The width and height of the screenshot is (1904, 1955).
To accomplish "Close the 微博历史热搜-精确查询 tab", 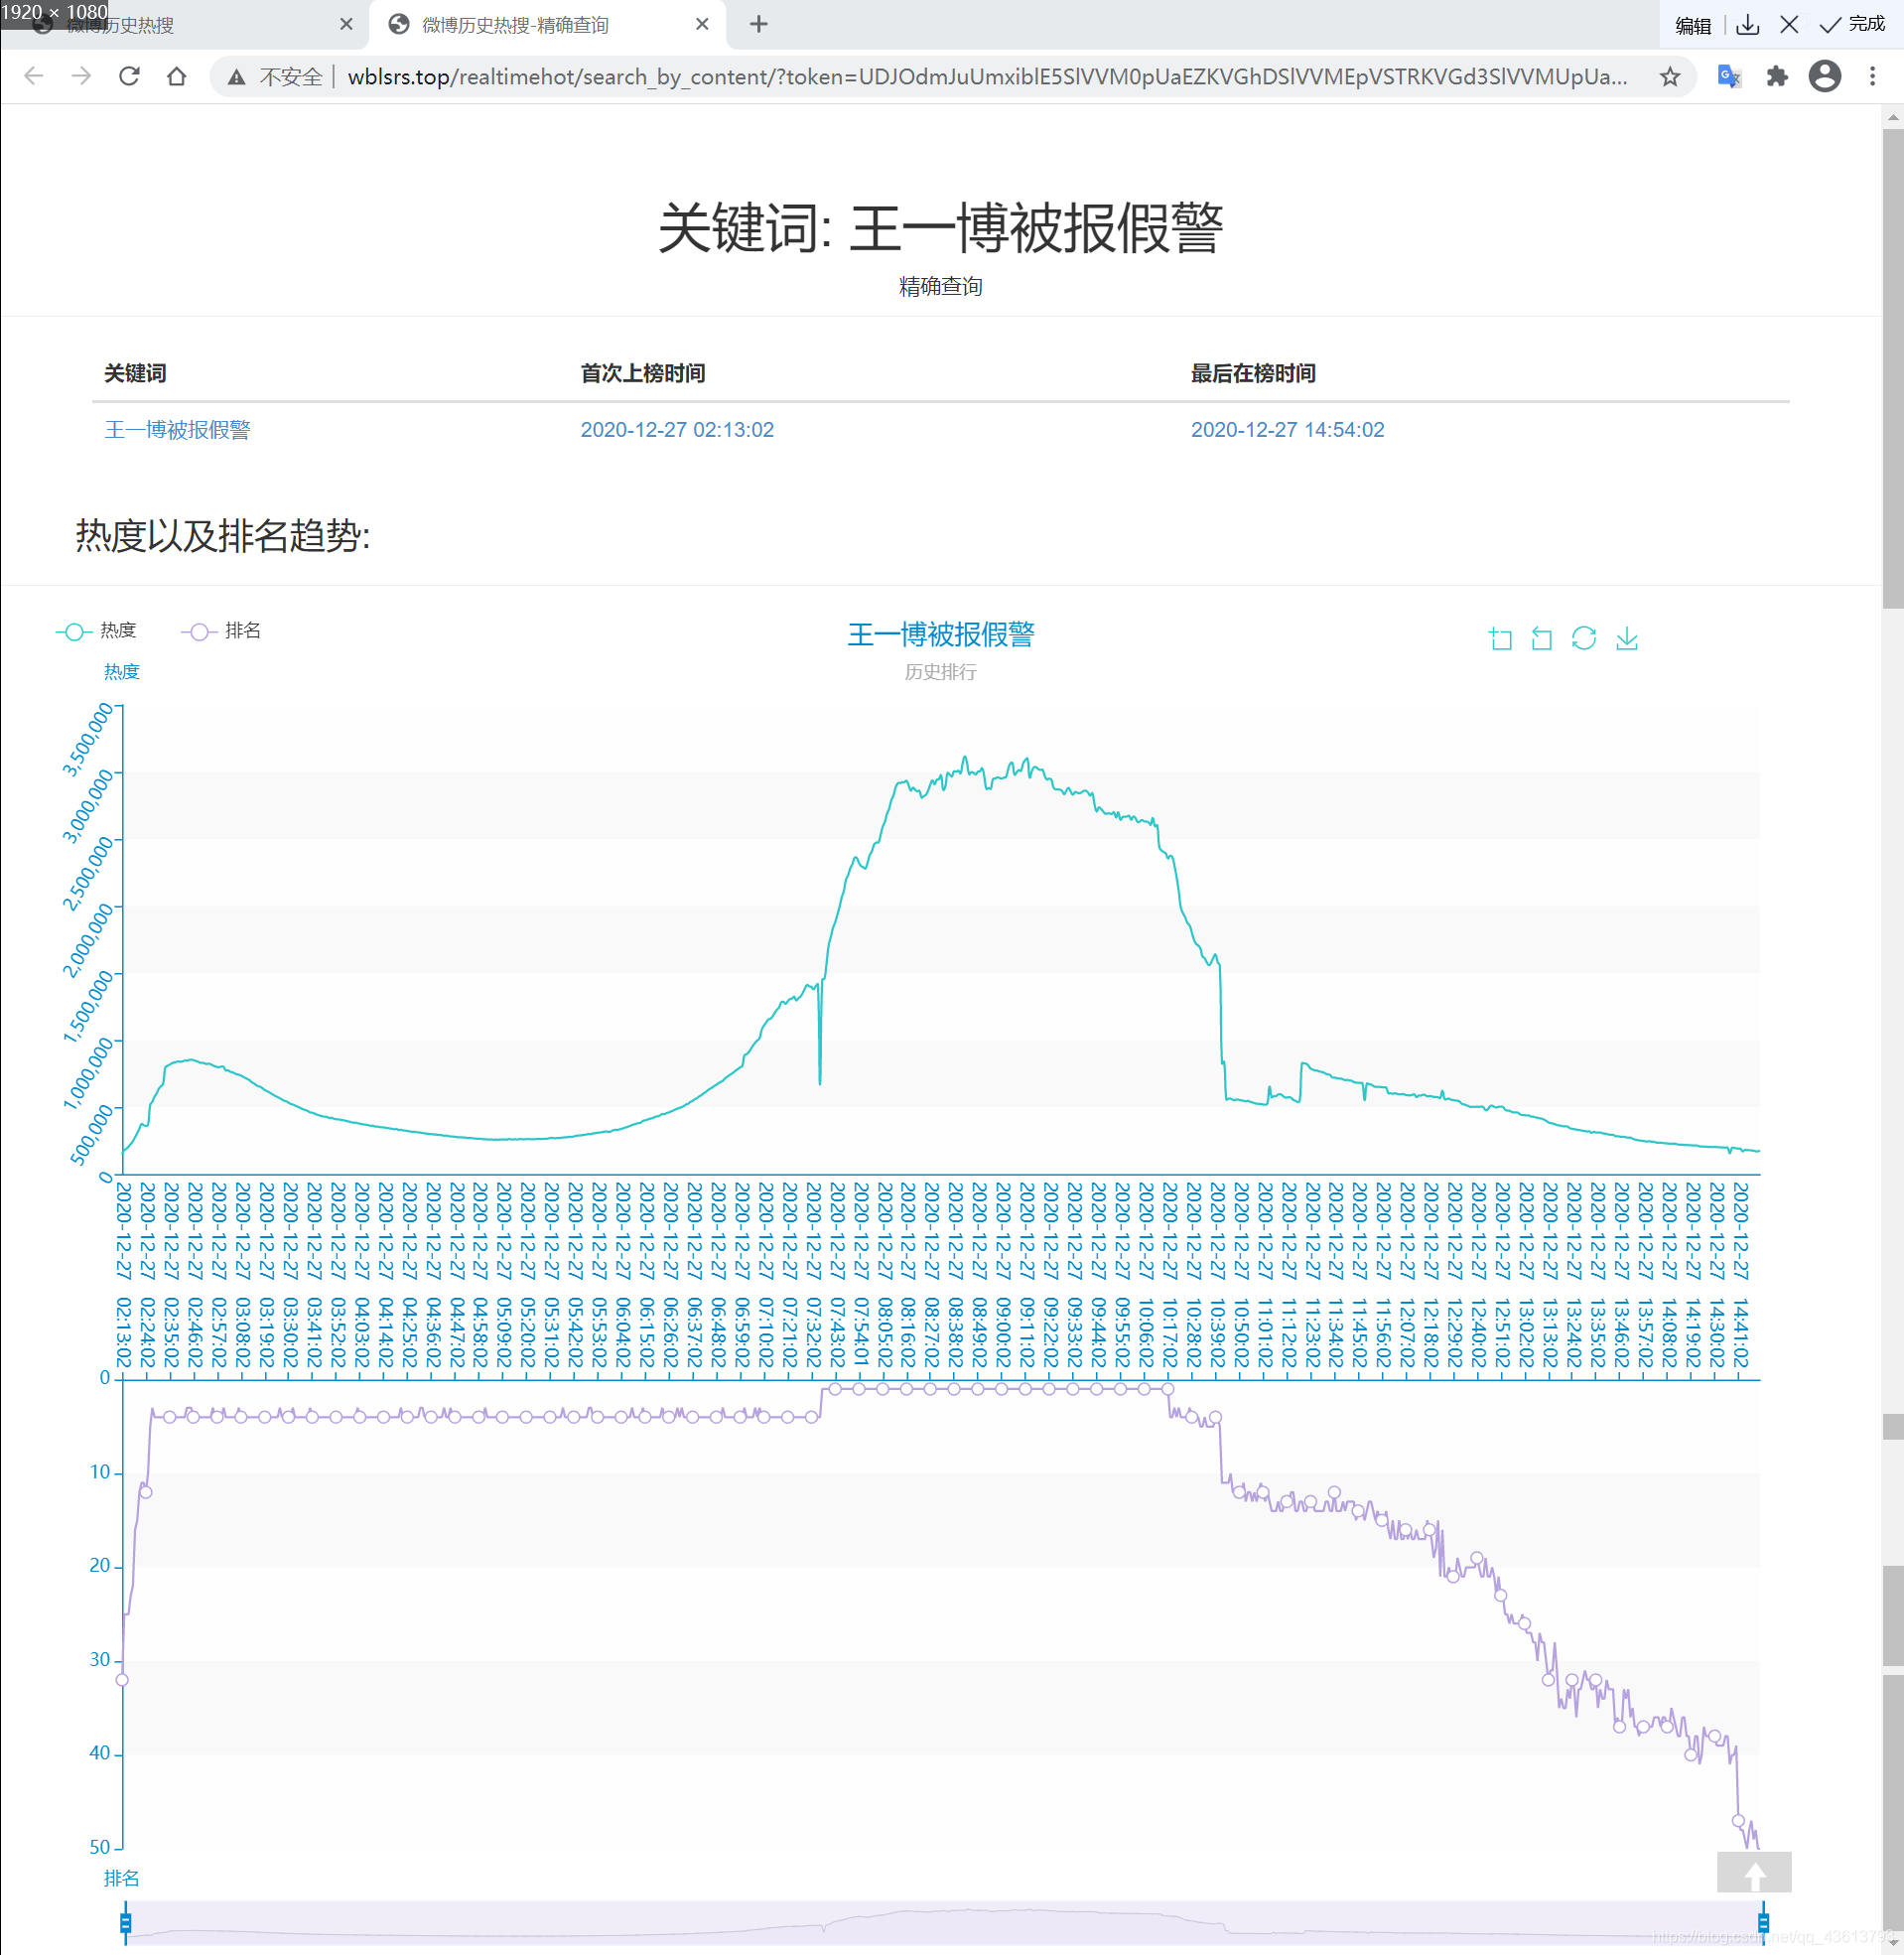I will coord(702,24).
